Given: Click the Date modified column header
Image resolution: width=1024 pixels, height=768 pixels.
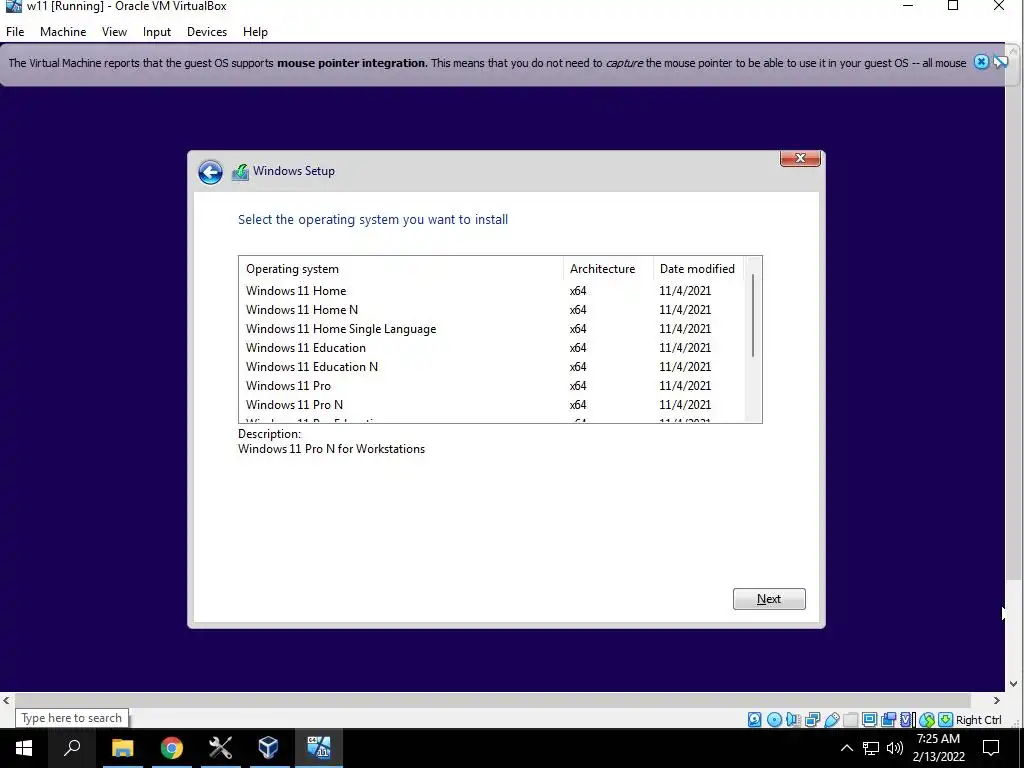Looking at the screenshot, I should pyautogui.click(x=698, y=268).
